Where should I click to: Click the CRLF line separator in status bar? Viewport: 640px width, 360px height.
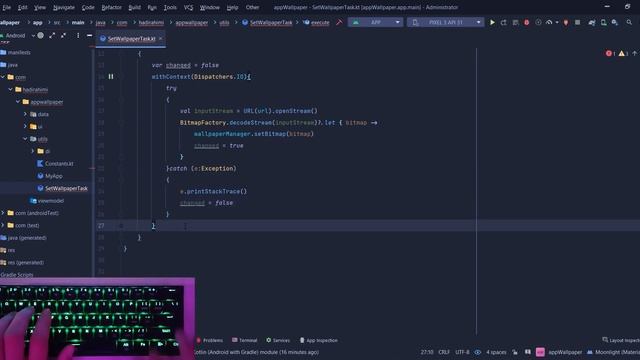click(444, 352)
